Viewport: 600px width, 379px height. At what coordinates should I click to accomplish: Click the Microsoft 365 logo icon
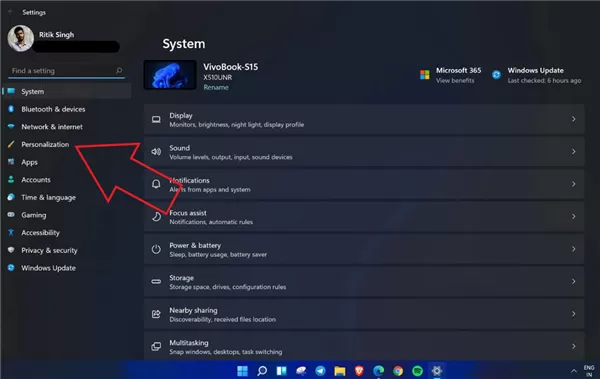[424, 75]
